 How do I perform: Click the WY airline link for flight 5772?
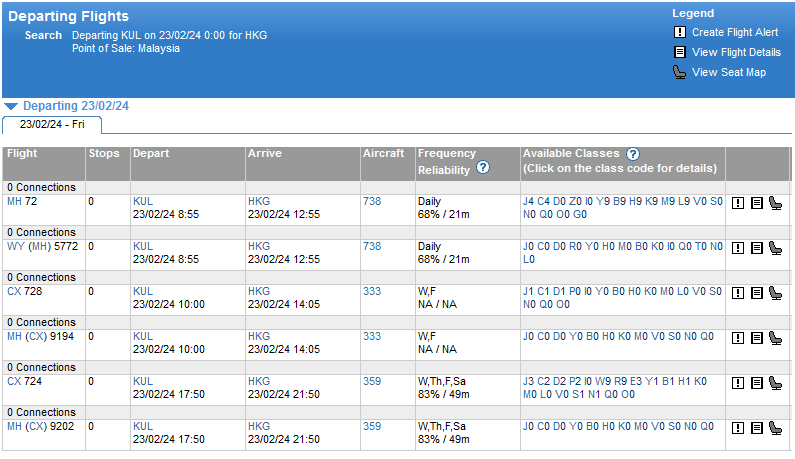(14, 246)
